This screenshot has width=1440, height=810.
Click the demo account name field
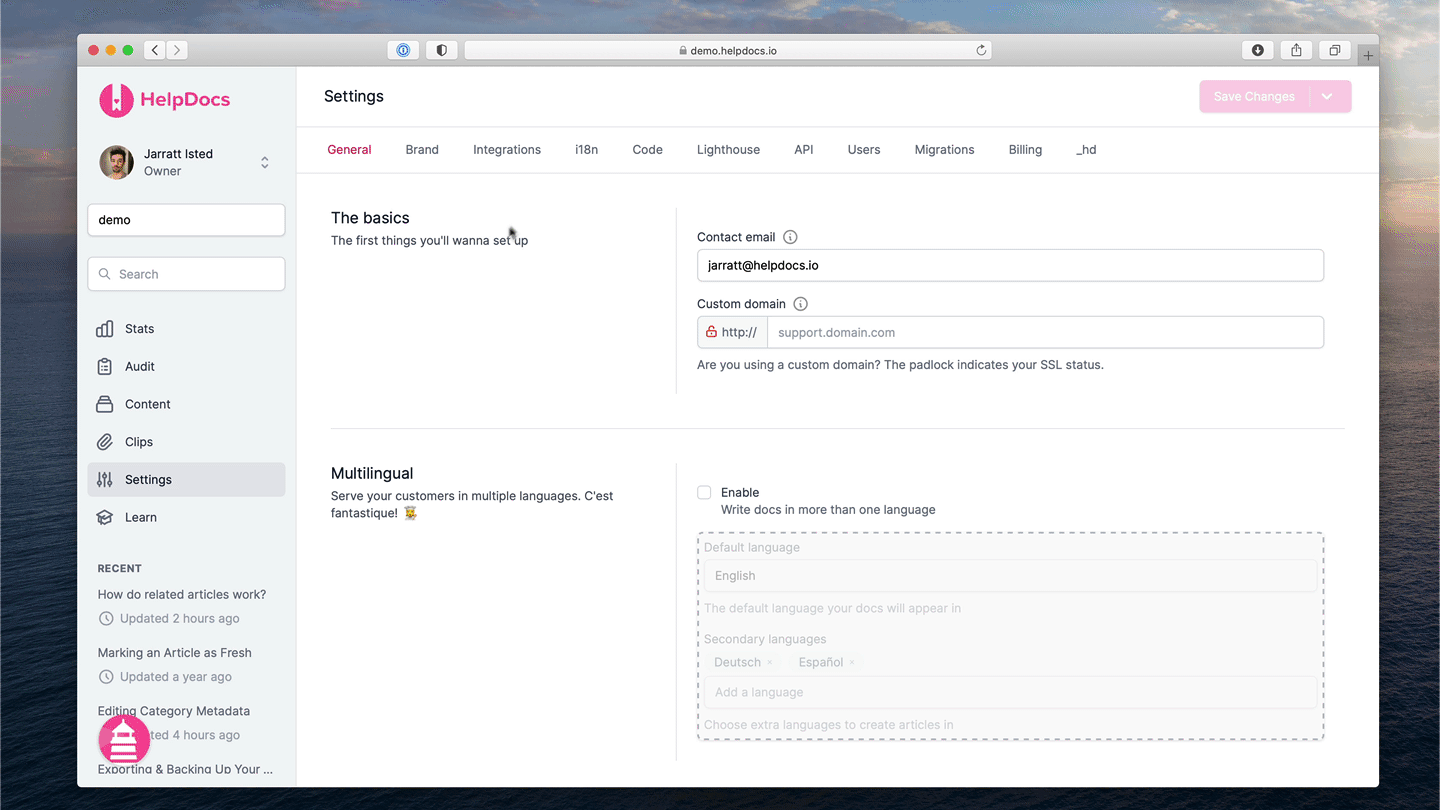tap(186, 220)
